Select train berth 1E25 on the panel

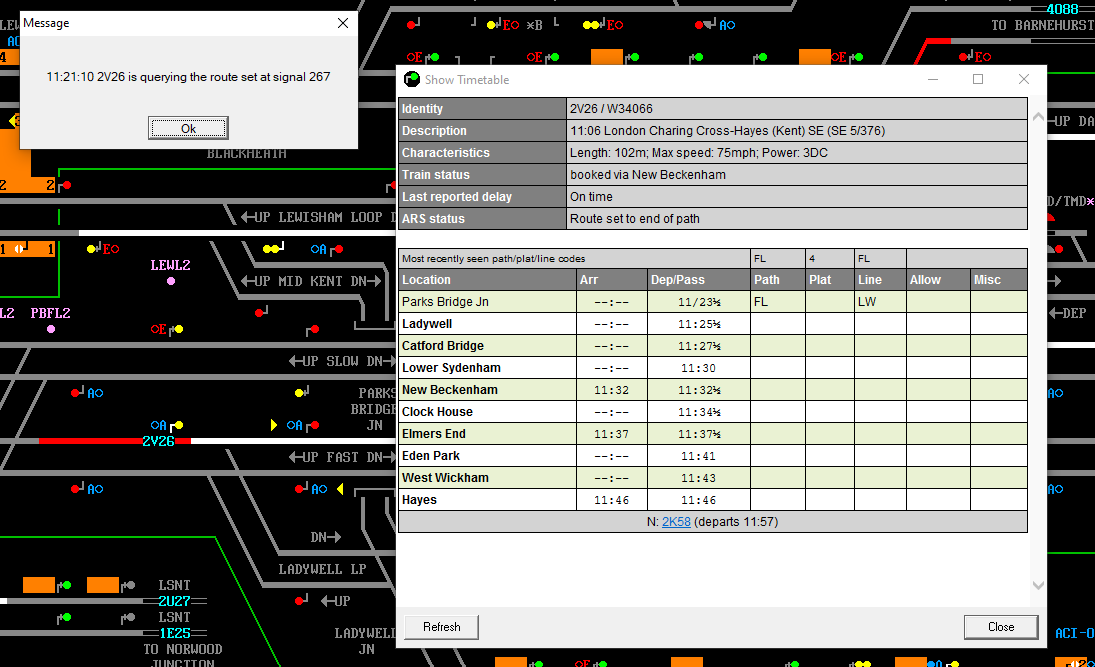174,633
